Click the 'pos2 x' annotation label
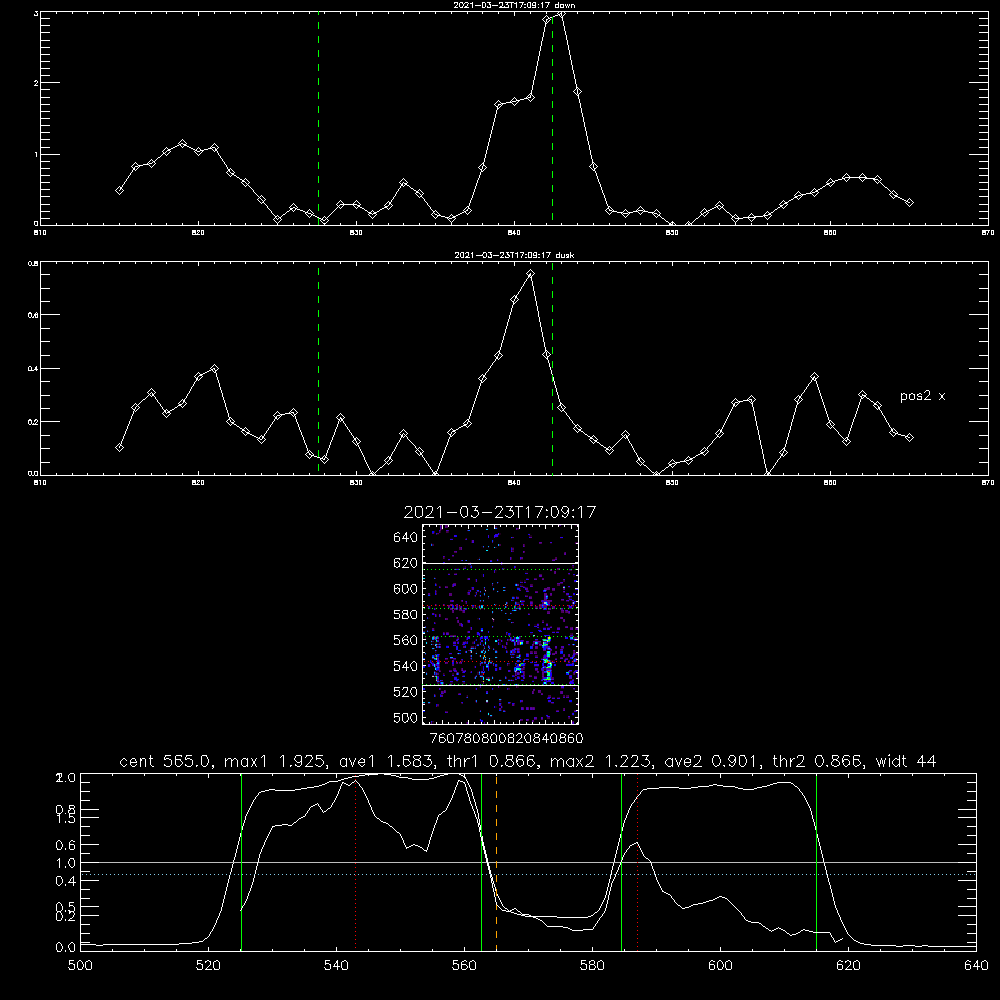Viewport: 1000px width, 1000px height. [x=922, y=396]
